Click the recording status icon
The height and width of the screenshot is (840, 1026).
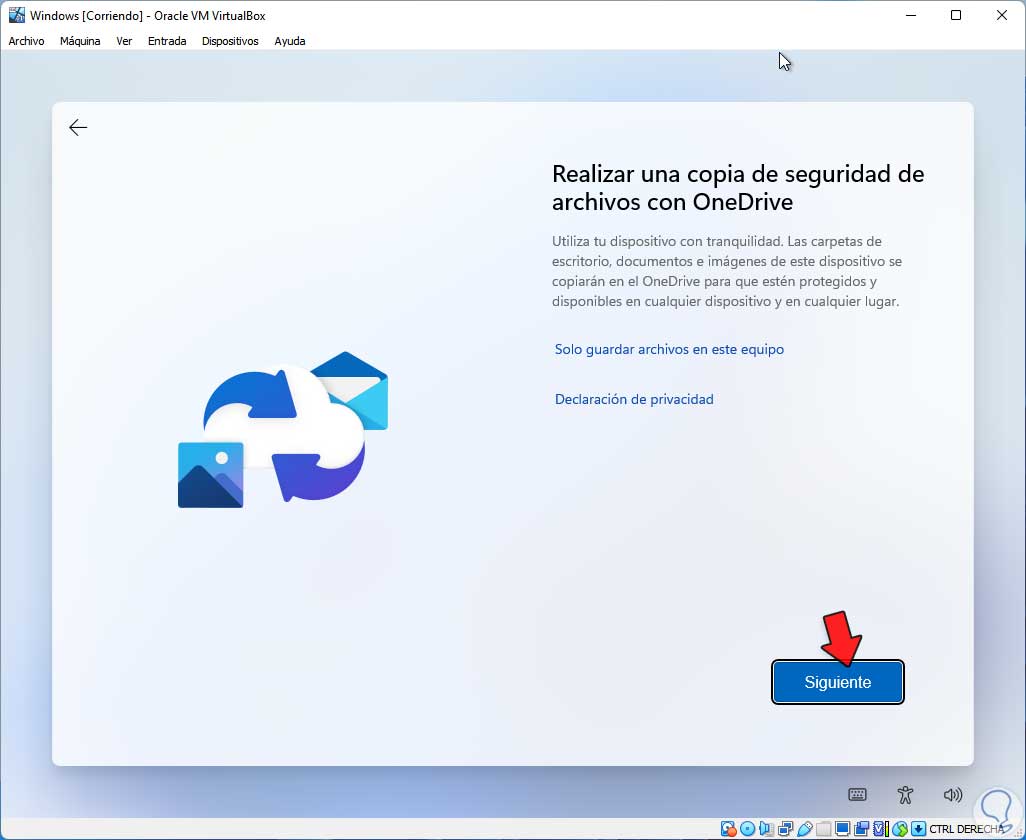tap(861, 829)
